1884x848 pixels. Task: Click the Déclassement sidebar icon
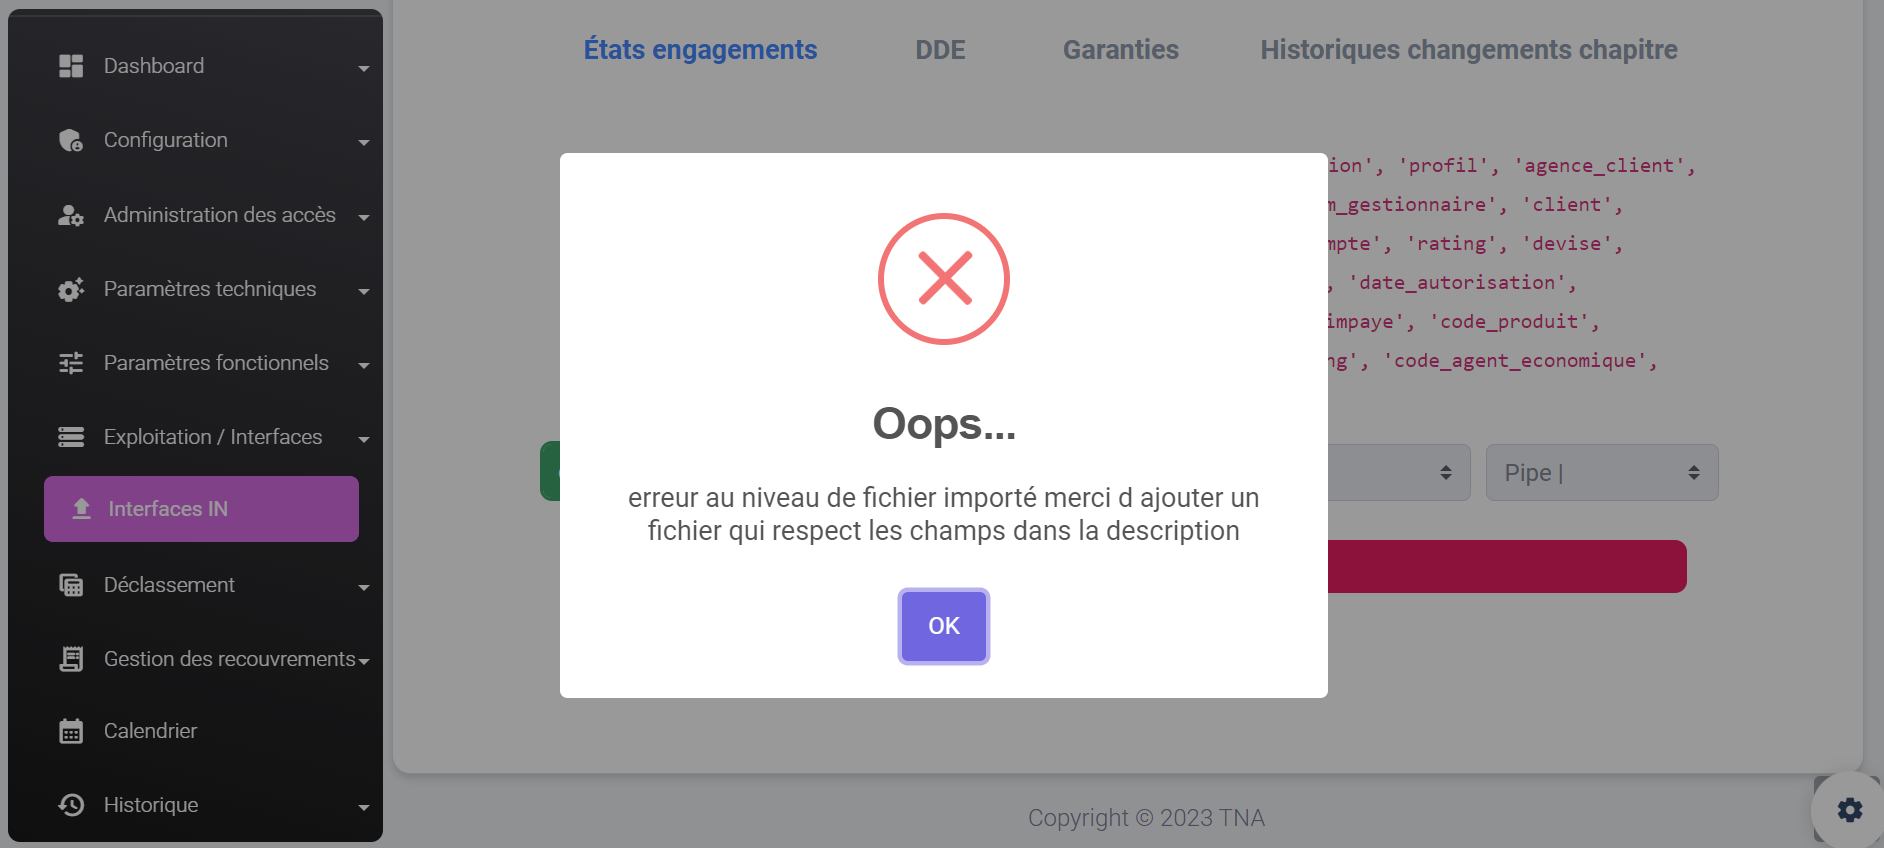click(71, 585)
